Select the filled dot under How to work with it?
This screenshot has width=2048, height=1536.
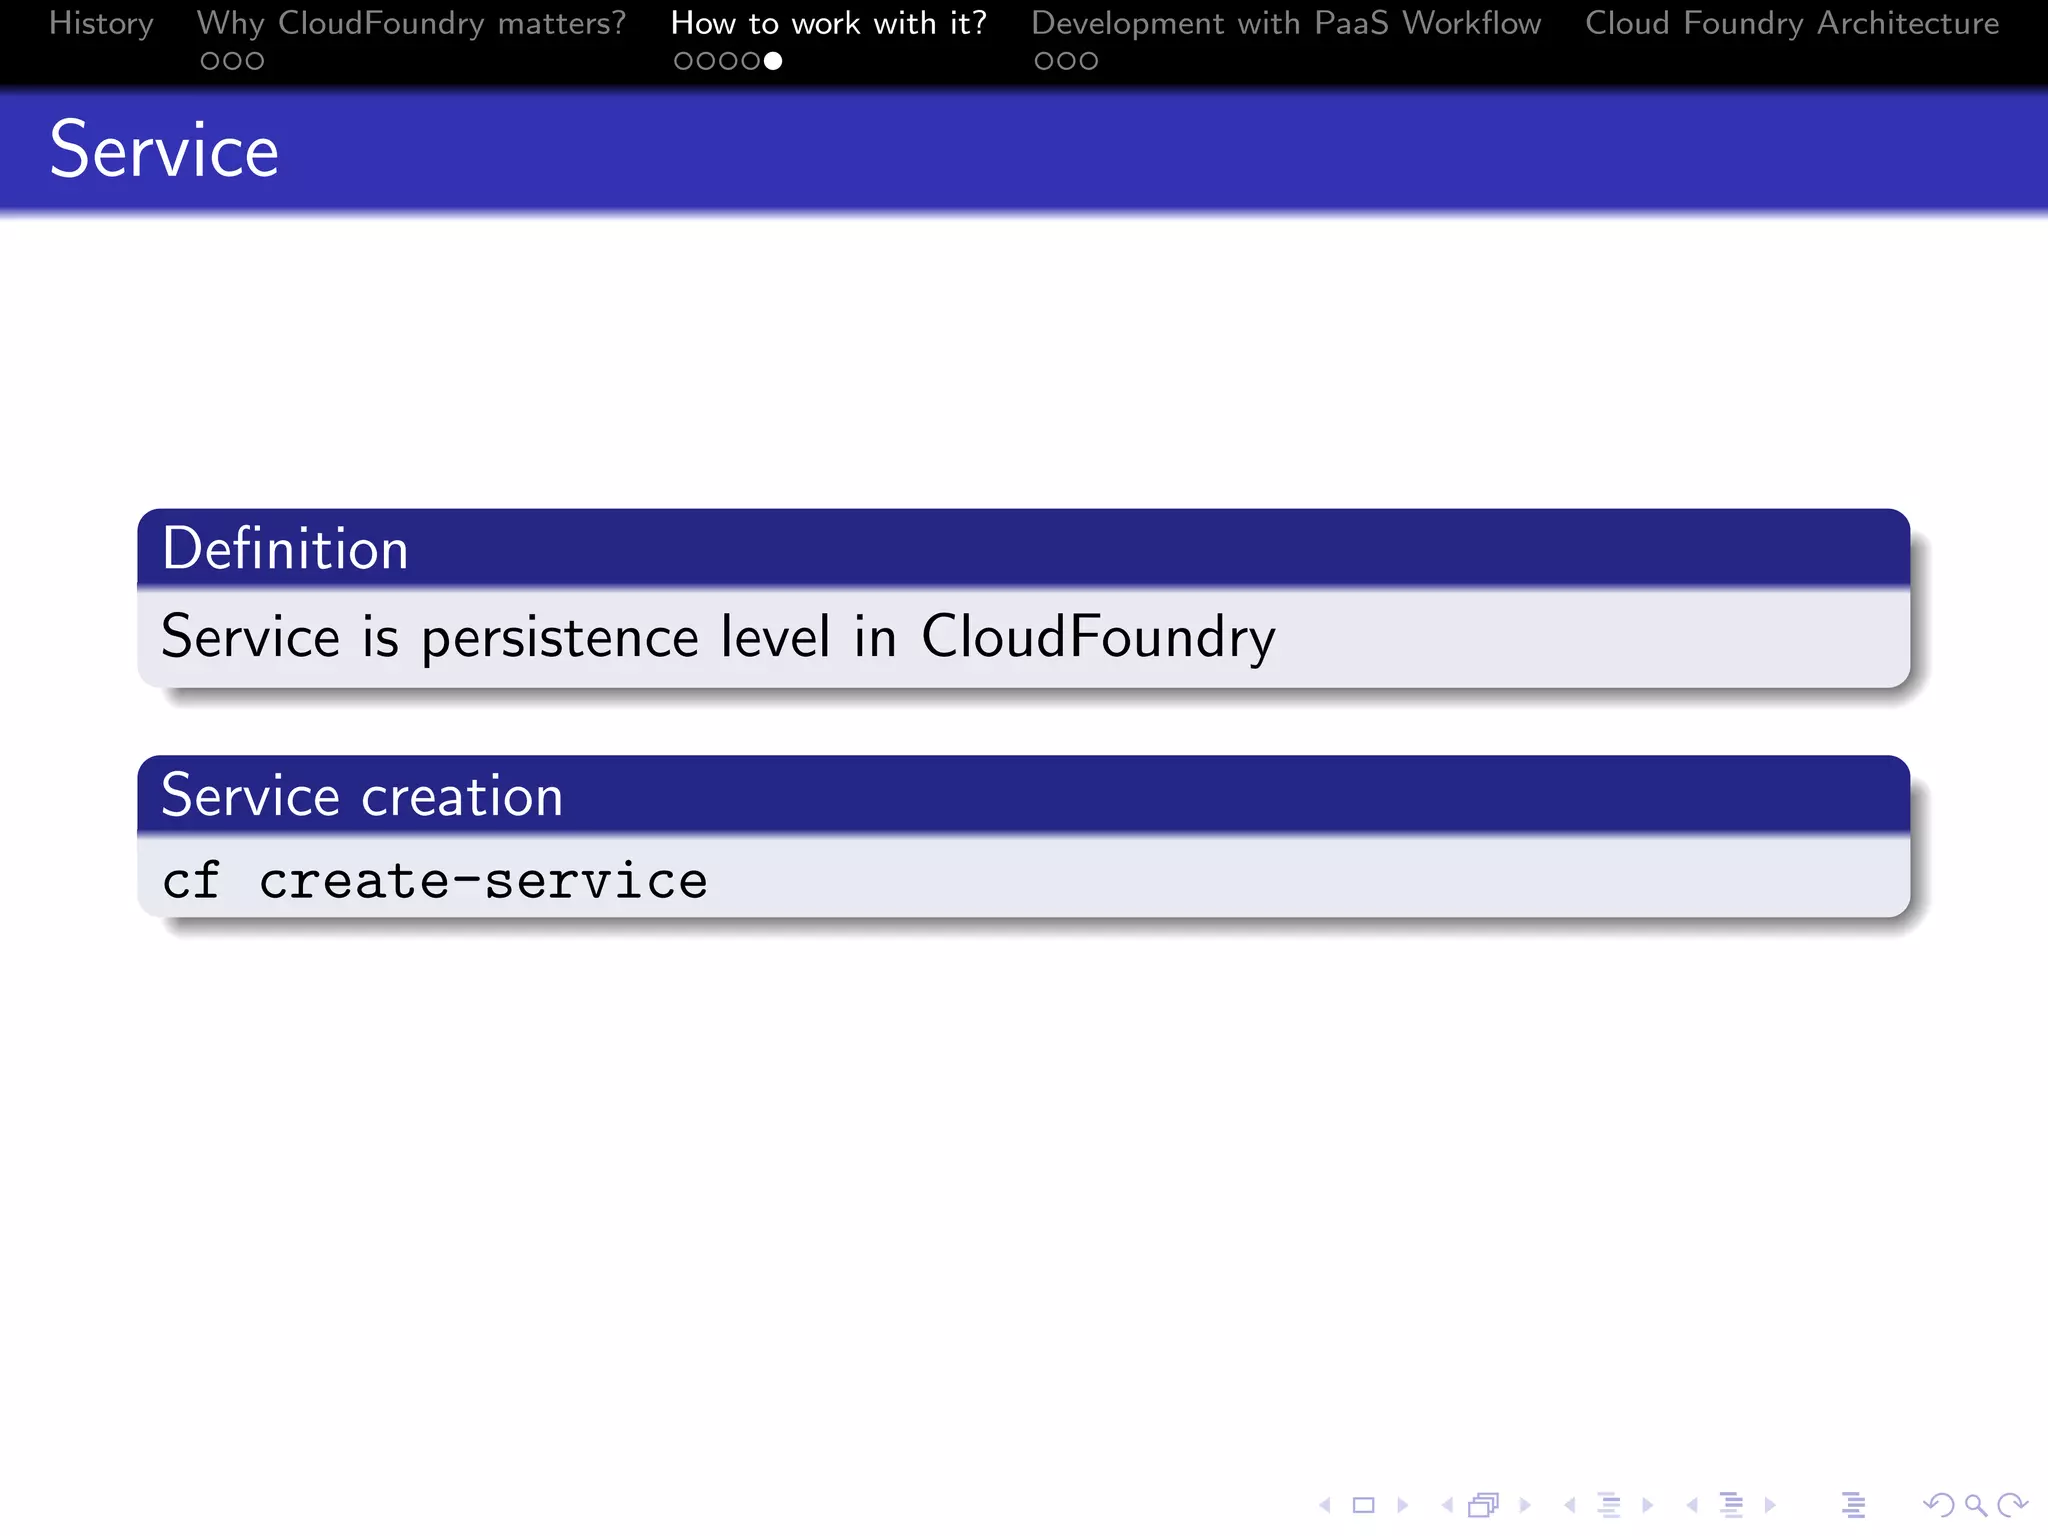coord(773,62)
